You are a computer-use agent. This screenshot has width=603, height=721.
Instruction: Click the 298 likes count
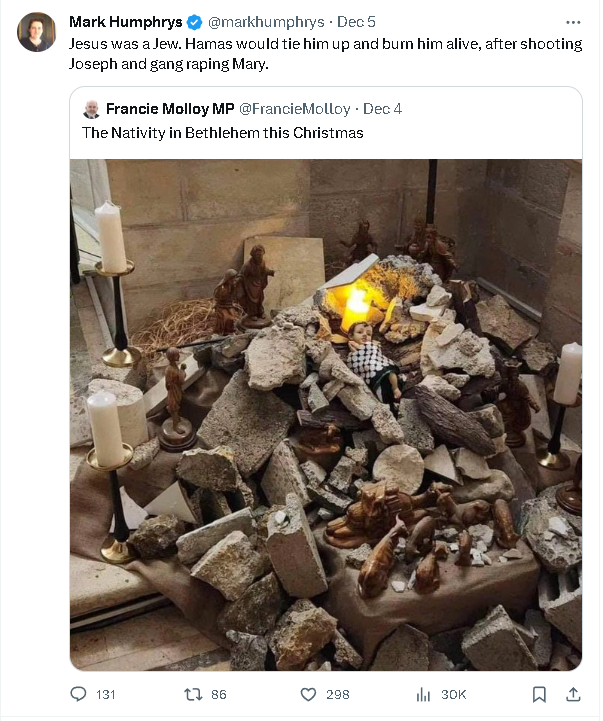(338, 695)
